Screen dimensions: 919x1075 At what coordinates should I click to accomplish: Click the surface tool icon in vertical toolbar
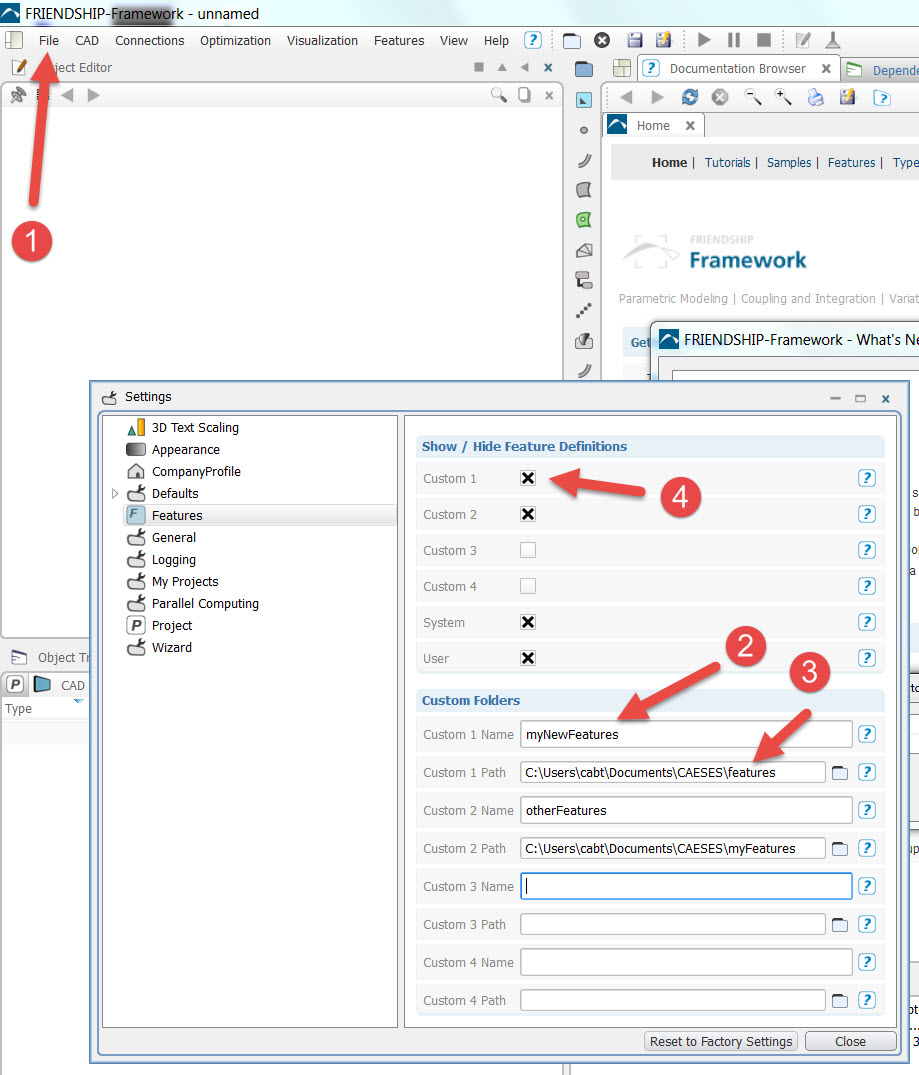click(x=584, y=190)
